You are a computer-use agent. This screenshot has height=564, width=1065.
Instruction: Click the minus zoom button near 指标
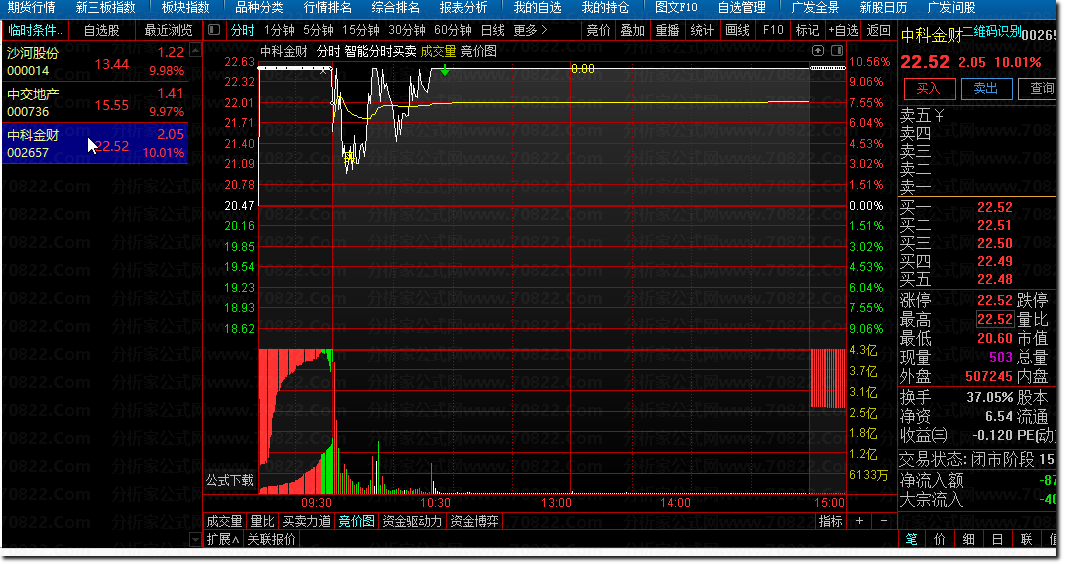click(884, 521)
